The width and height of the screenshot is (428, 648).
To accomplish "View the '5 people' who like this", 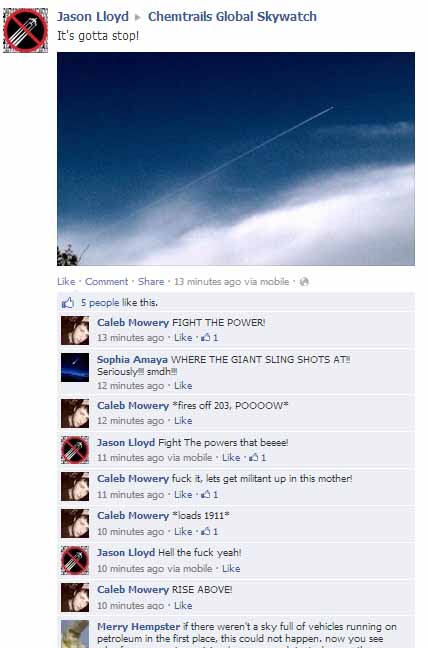I will pos(100,303).
